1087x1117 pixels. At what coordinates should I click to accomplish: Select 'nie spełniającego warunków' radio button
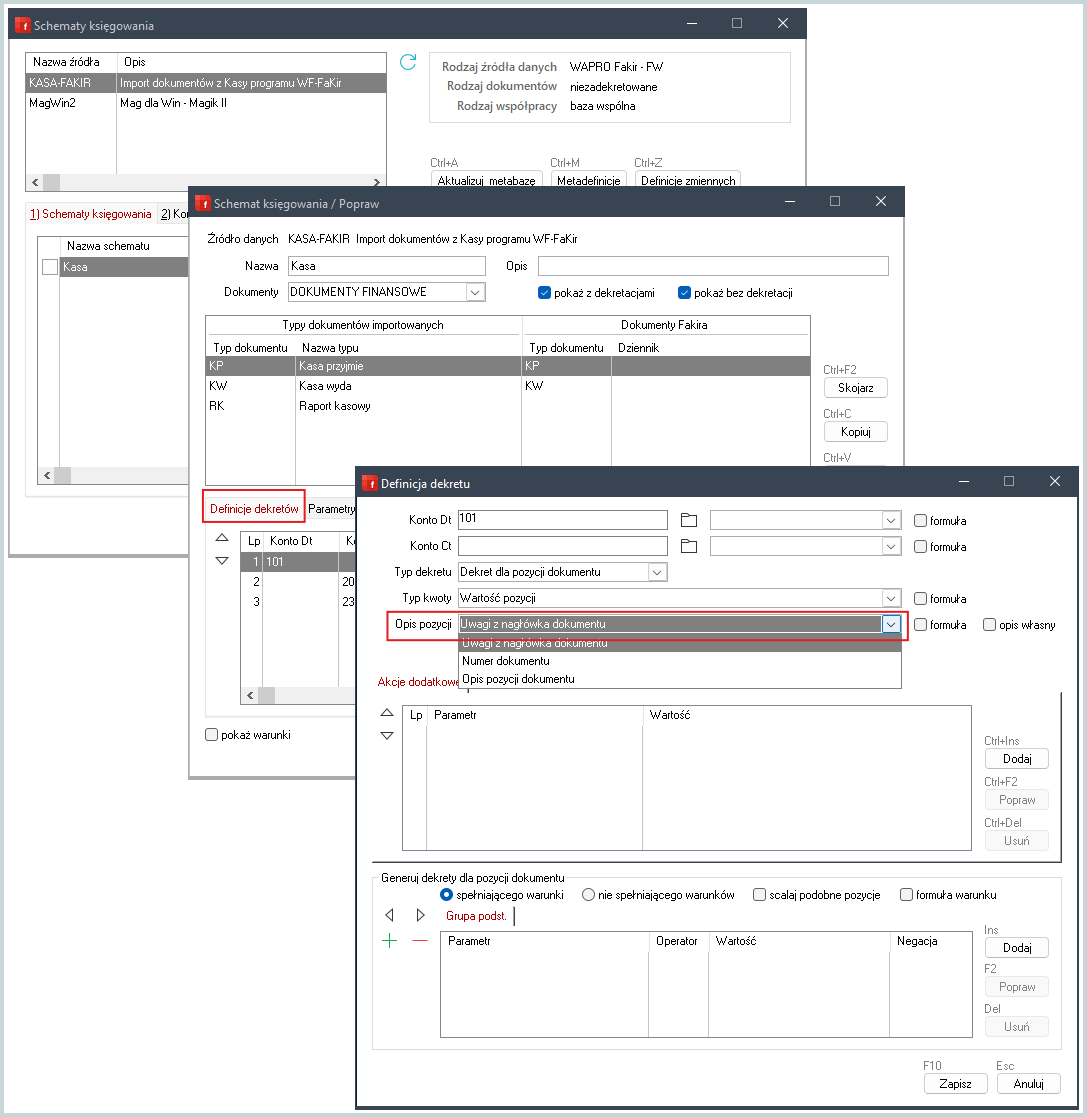tap(588, 895)
